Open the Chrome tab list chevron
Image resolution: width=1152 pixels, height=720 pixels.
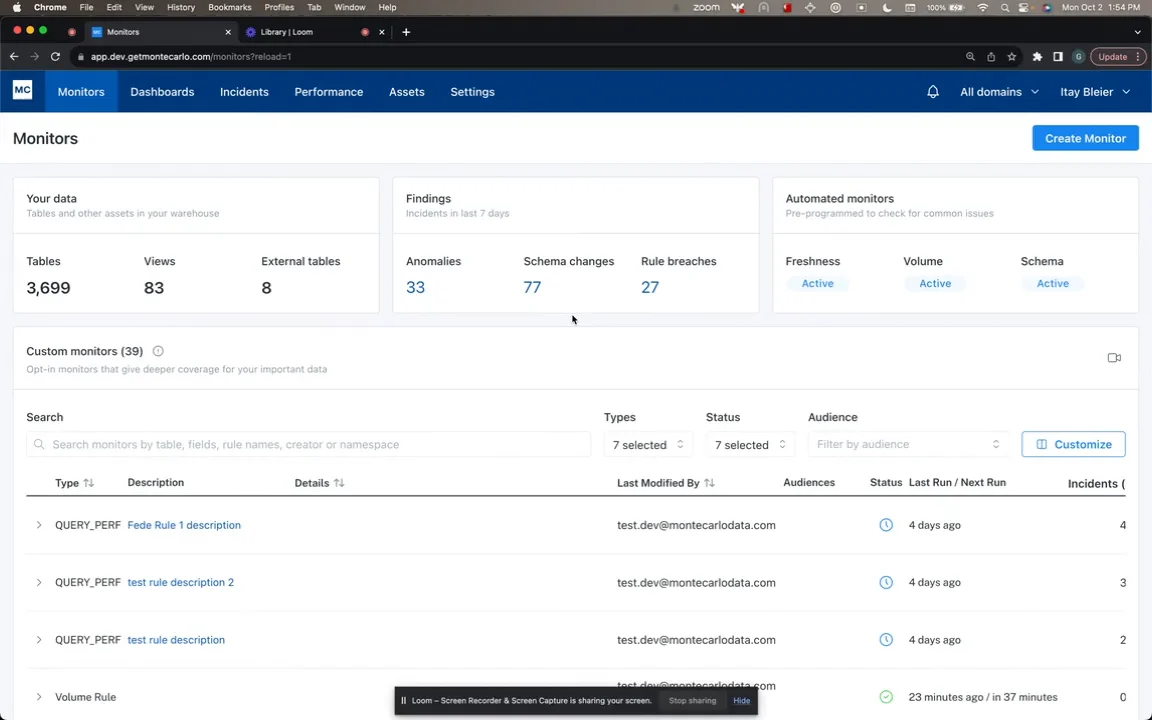coord(1137,32)
